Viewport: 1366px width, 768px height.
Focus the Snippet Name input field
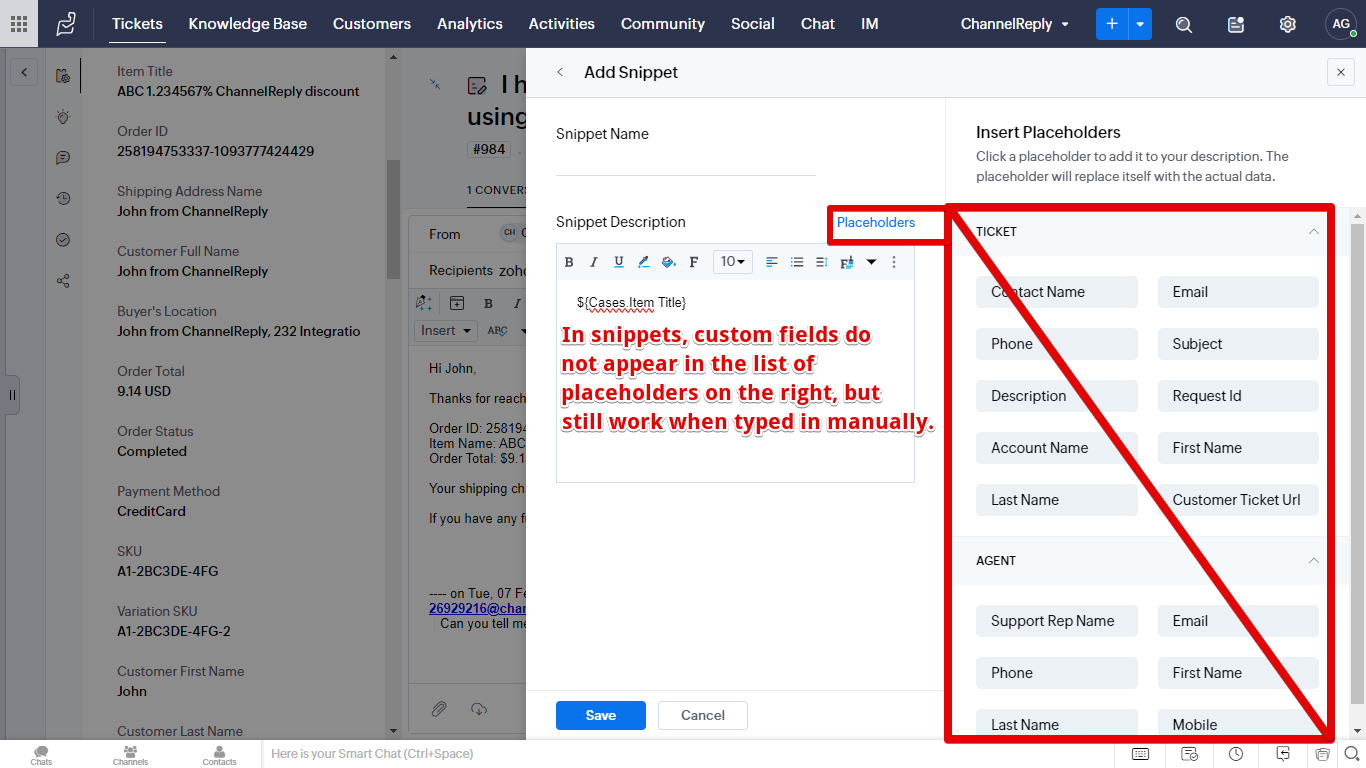[x=686, y=162]
